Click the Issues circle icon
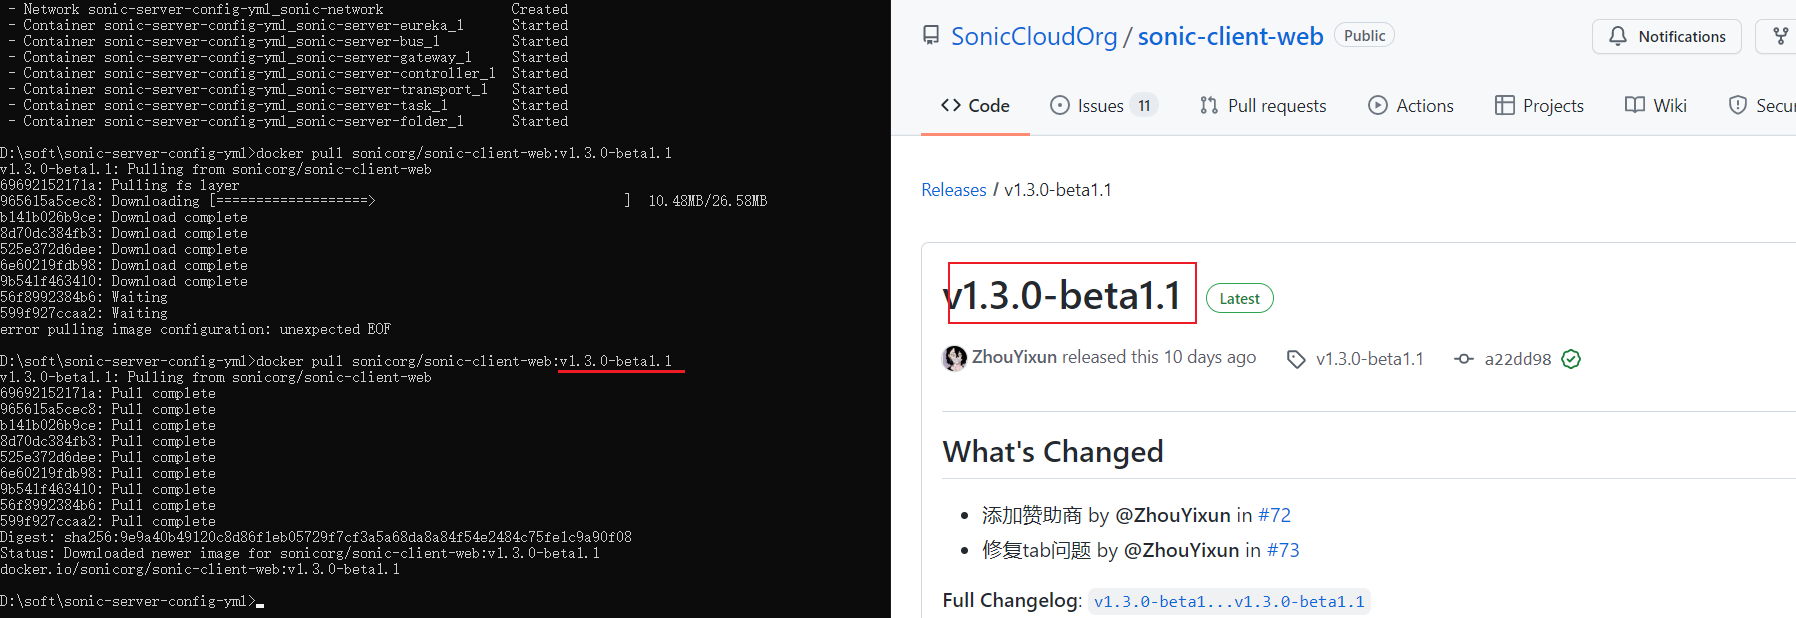Image resolution: width=1796 pixels, height=618 pixels. pos(1060,105)
